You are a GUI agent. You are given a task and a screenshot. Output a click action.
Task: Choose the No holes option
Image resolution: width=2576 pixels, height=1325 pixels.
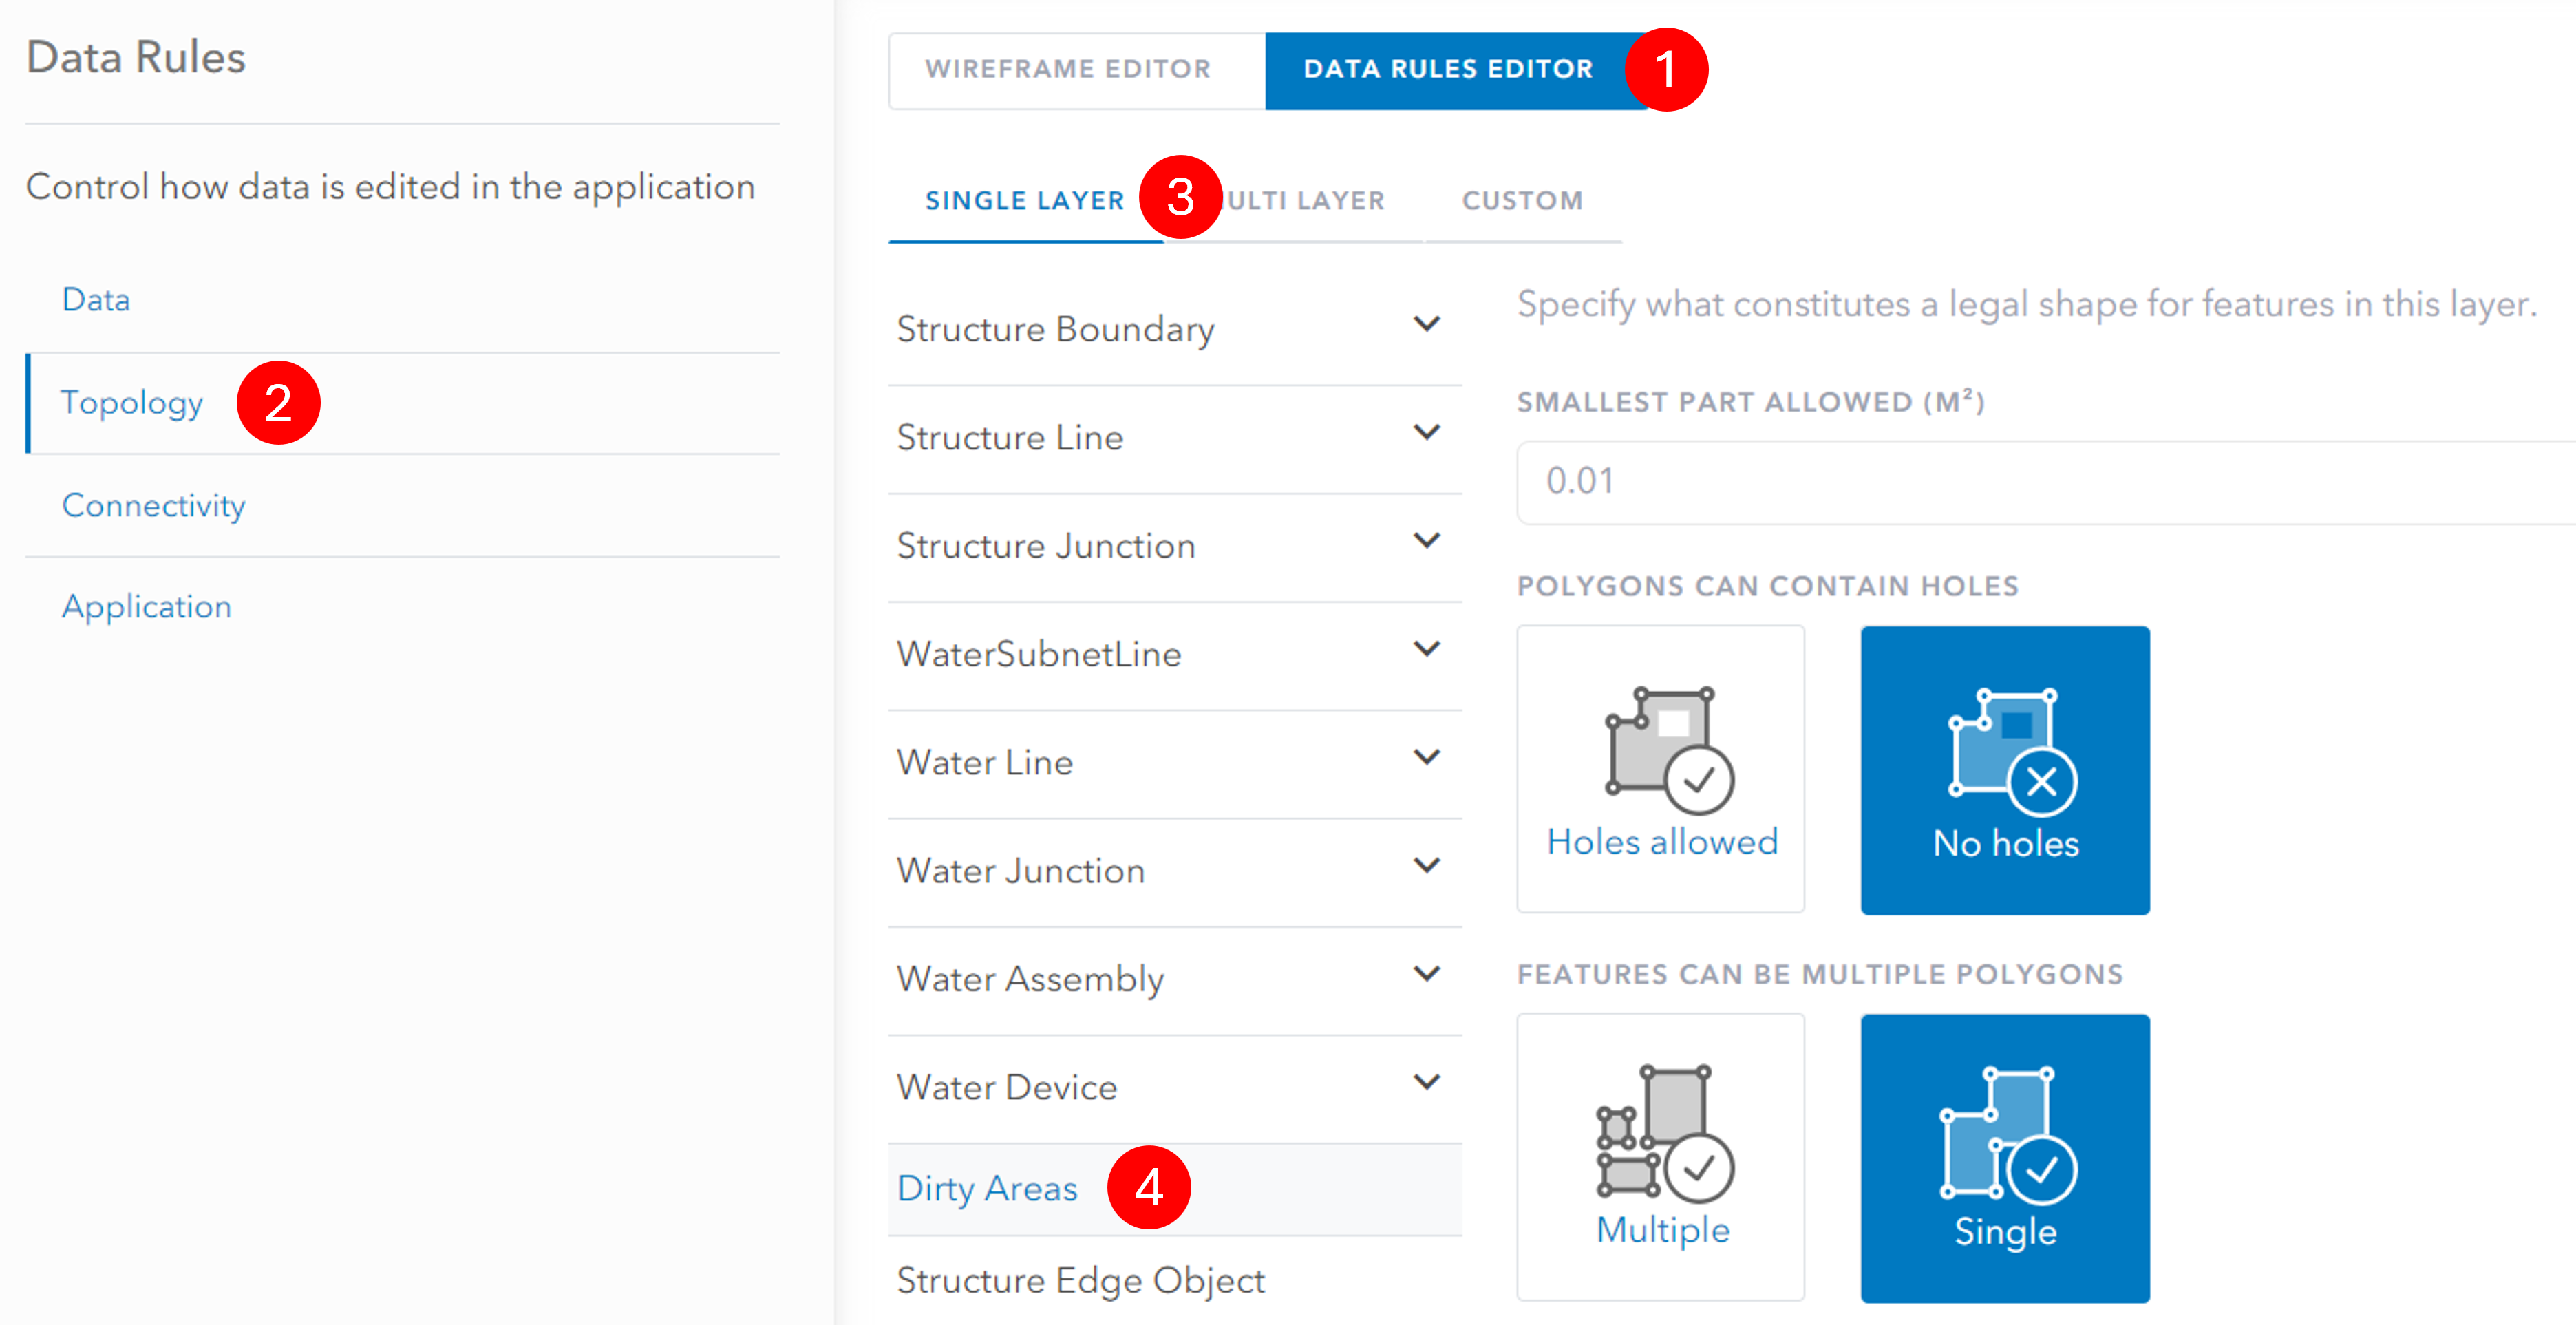2005,770
